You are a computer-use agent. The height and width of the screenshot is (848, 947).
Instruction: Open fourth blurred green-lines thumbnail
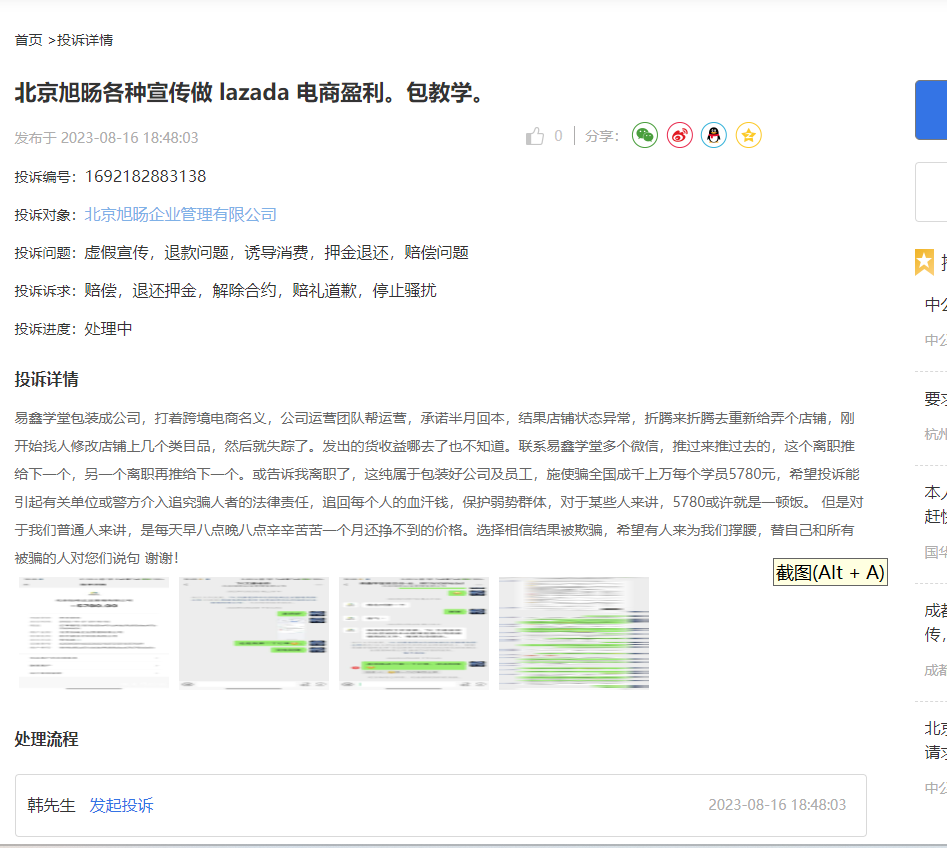tap(574, 633)
